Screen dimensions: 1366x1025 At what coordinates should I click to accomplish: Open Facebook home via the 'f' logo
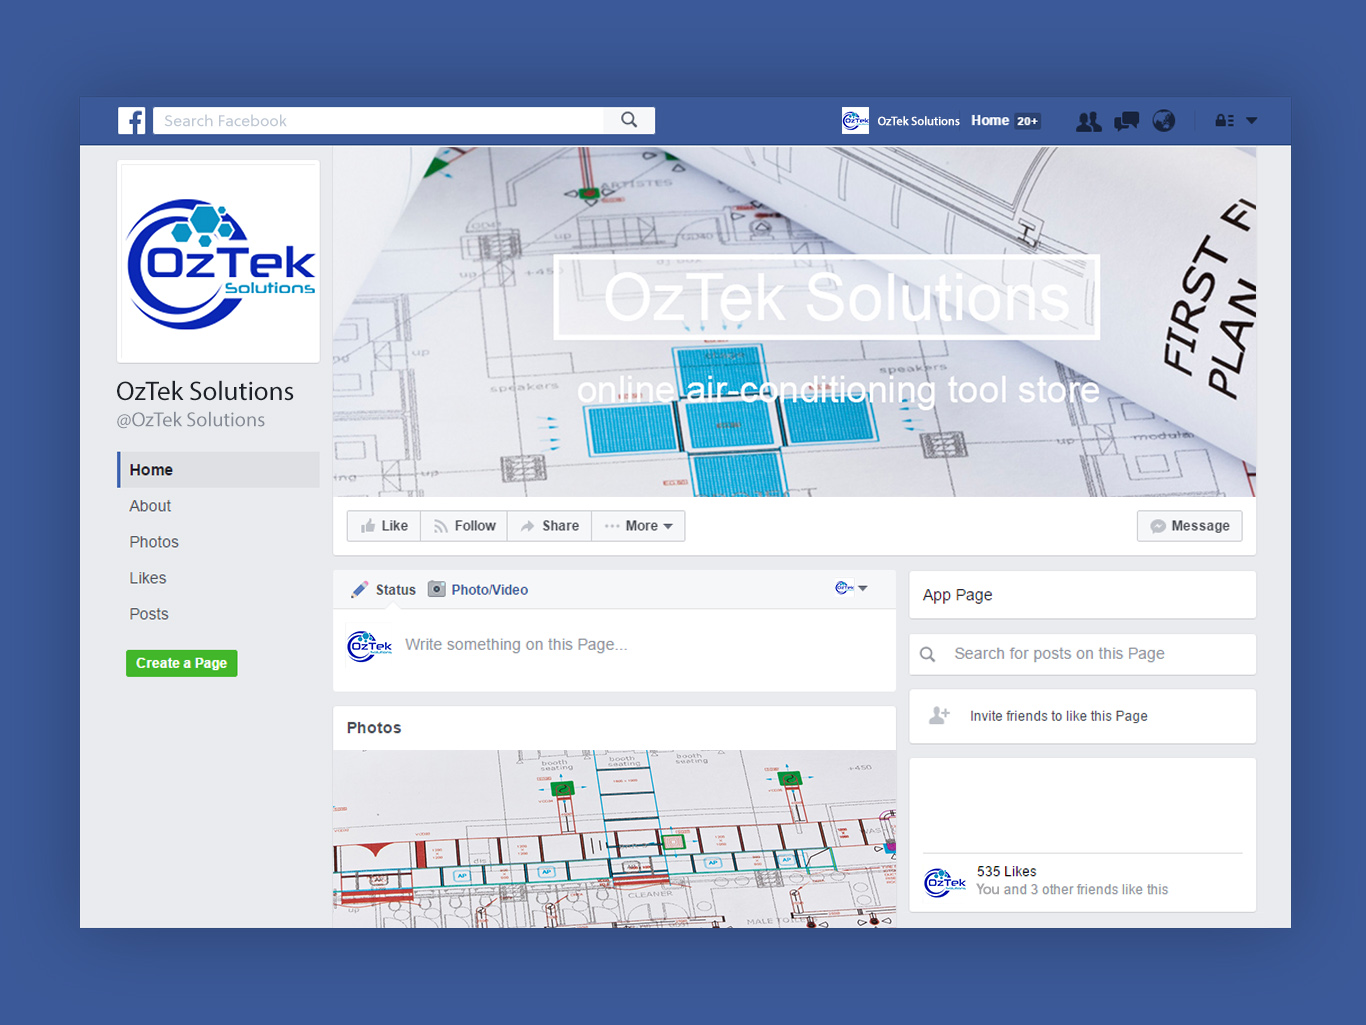[x=132, y=120]
